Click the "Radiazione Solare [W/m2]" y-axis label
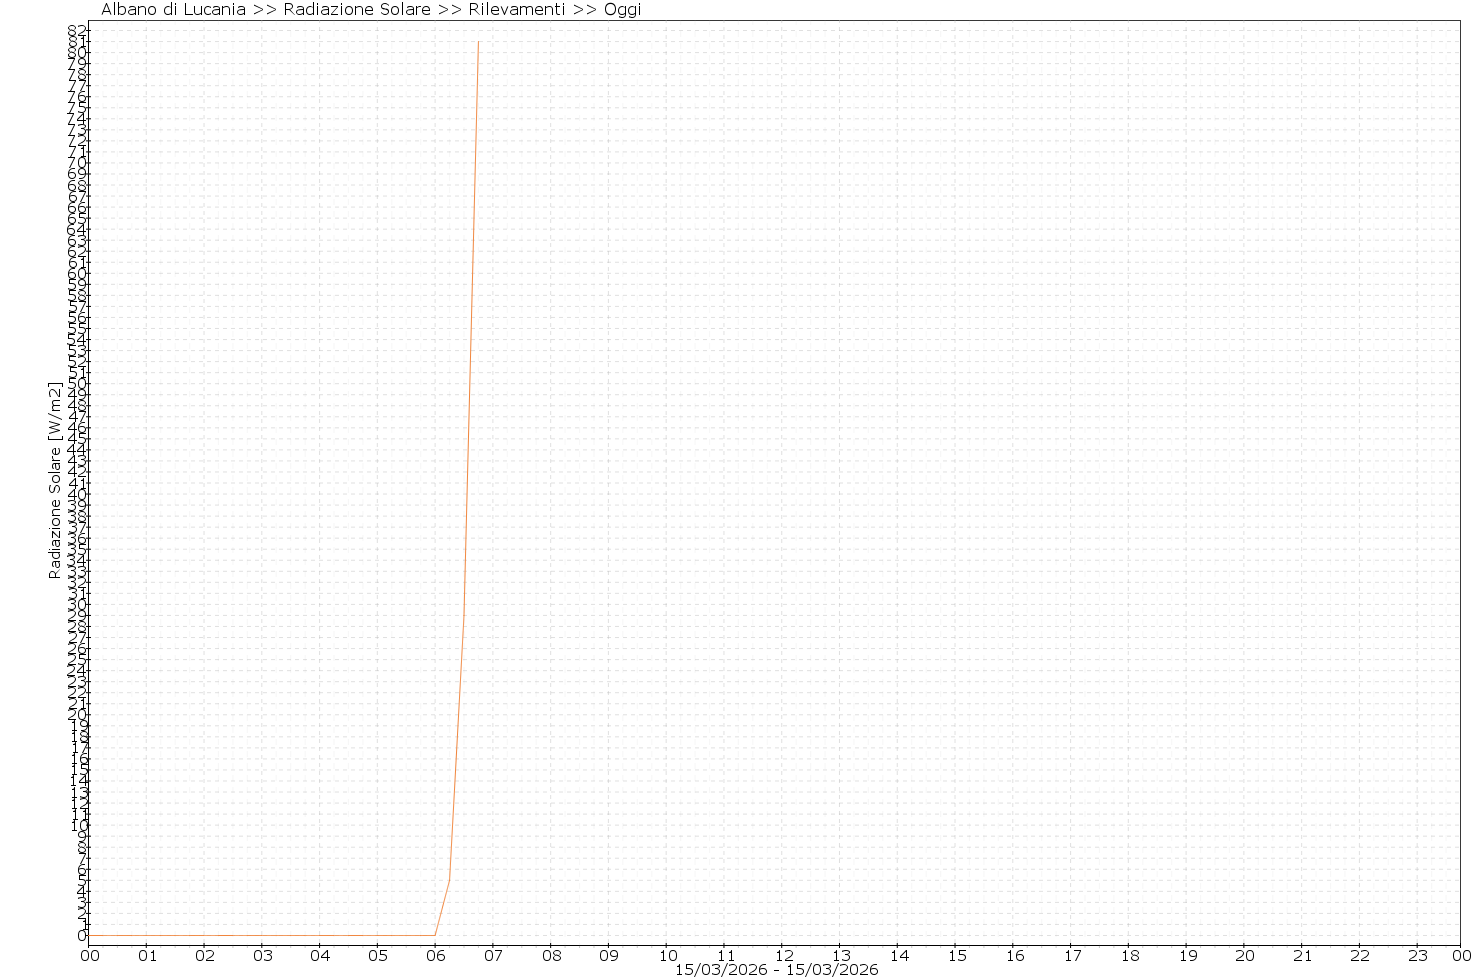The height and width of the screenshot is (980, 1480). [x=55, y=480]
